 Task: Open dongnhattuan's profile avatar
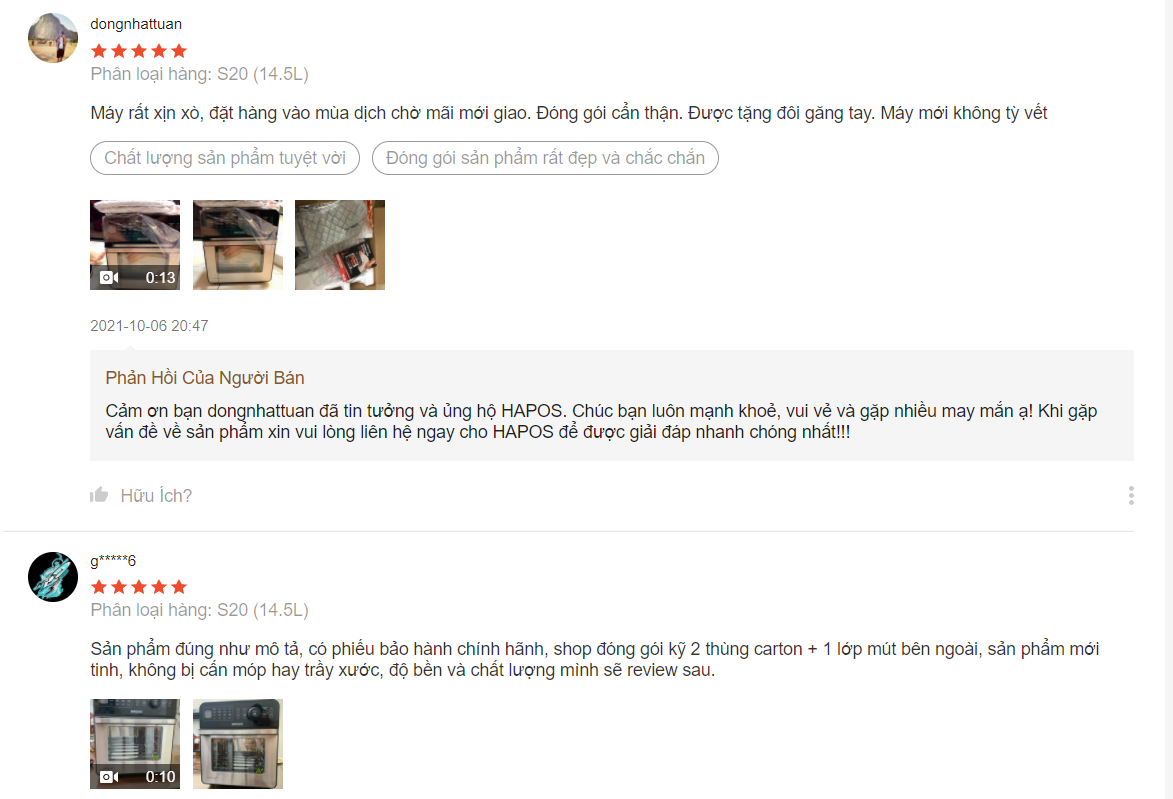53,37
